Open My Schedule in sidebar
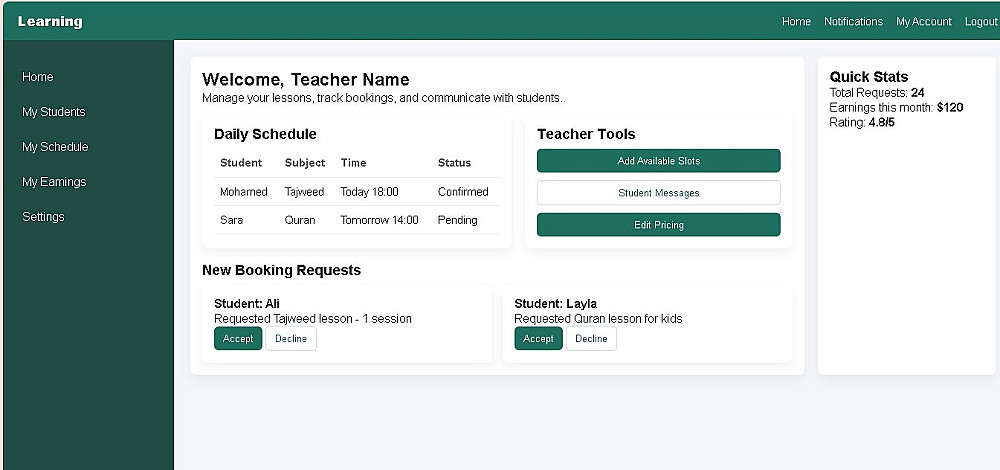Viewport: 1000px width, 470px height. coord(55,147)
